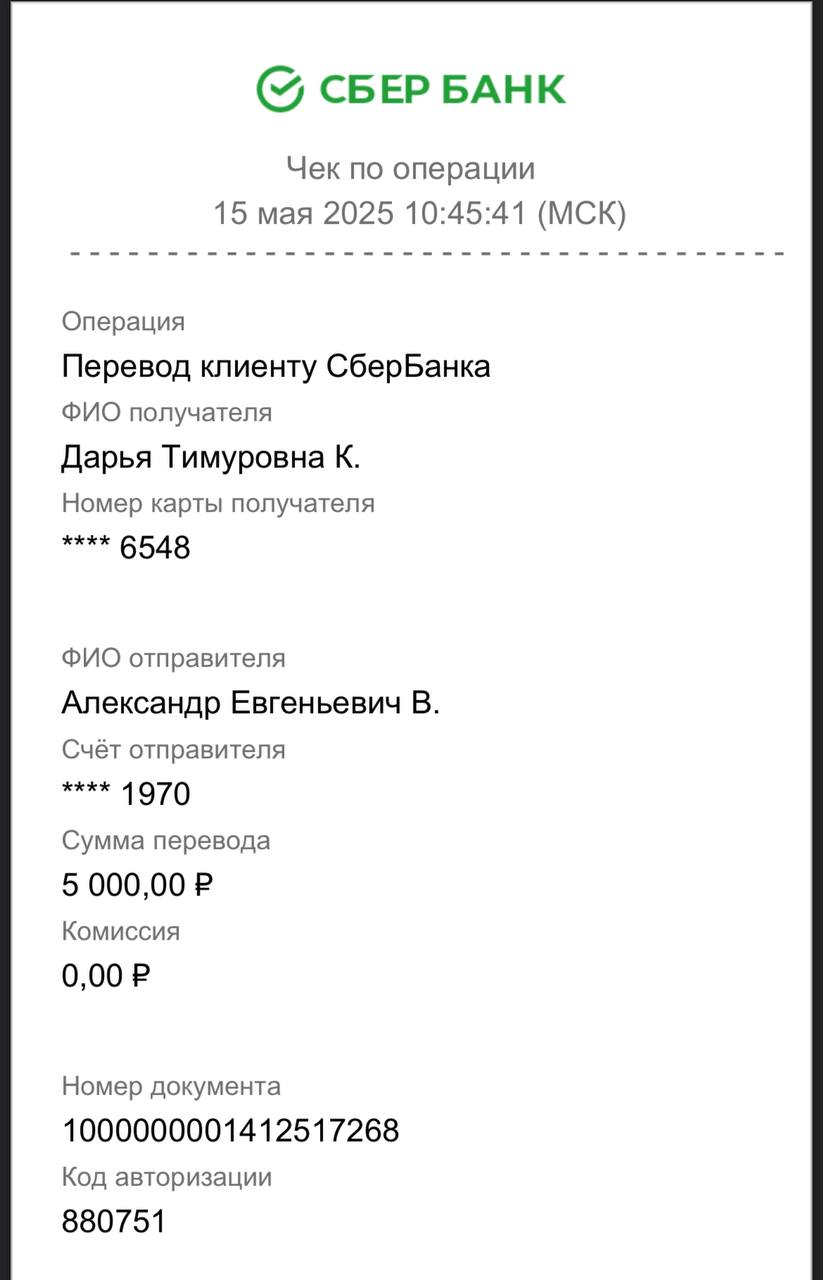This screenshot has height=1280, width=823.
Task: Select the amount 5 000,00 ₽
Action: 138,885
